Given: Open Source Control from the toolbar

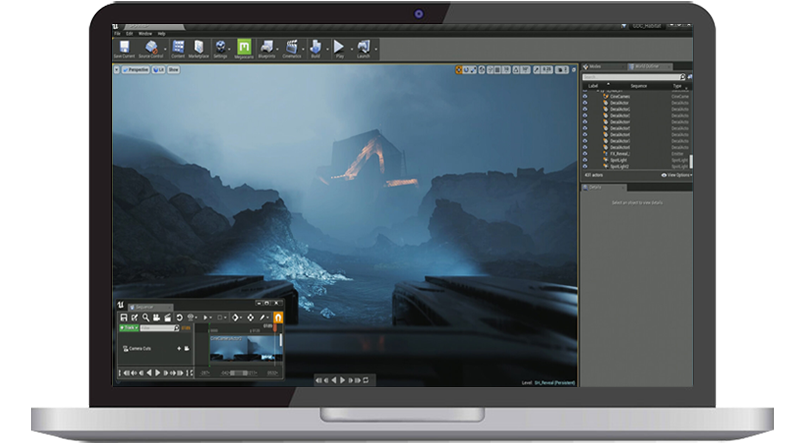Looking at the screenshot, I should click(152, 48).
